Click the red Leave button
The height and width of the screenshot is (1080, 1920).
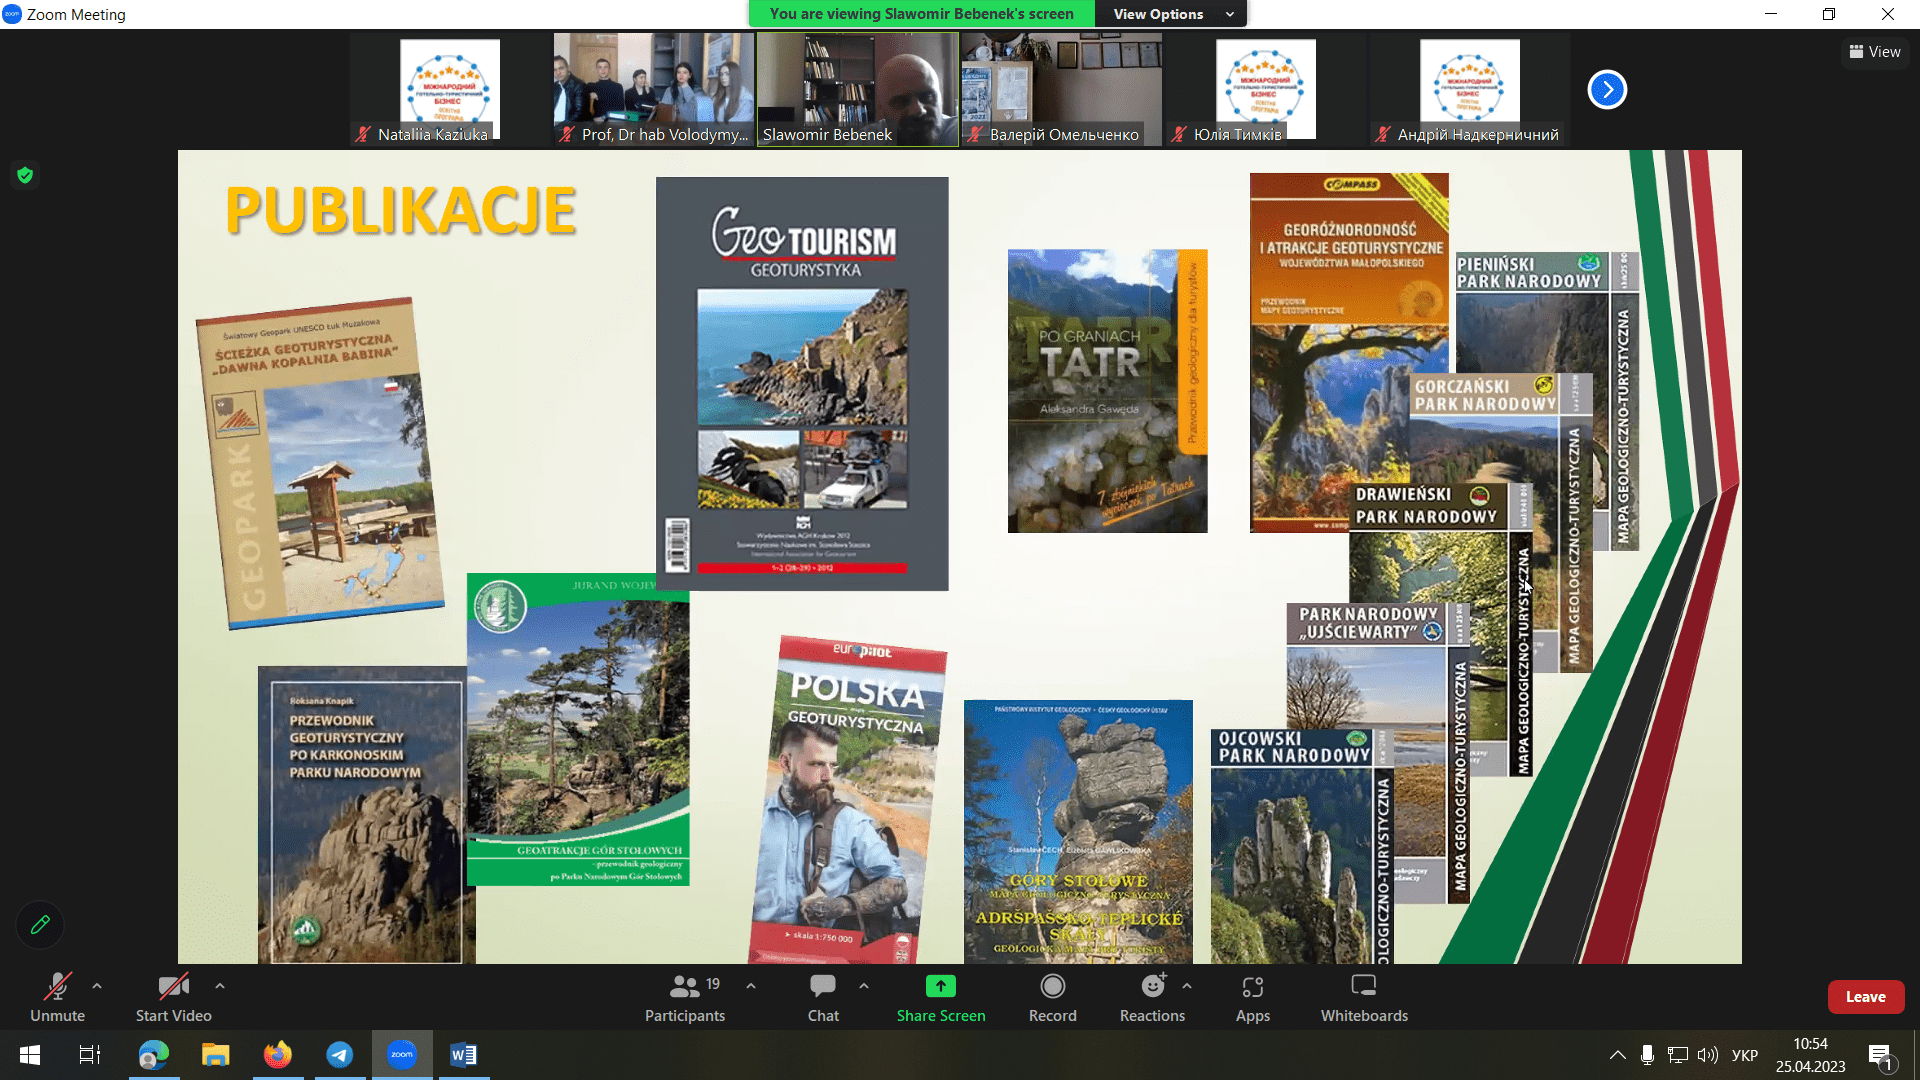pos(1865,997)
